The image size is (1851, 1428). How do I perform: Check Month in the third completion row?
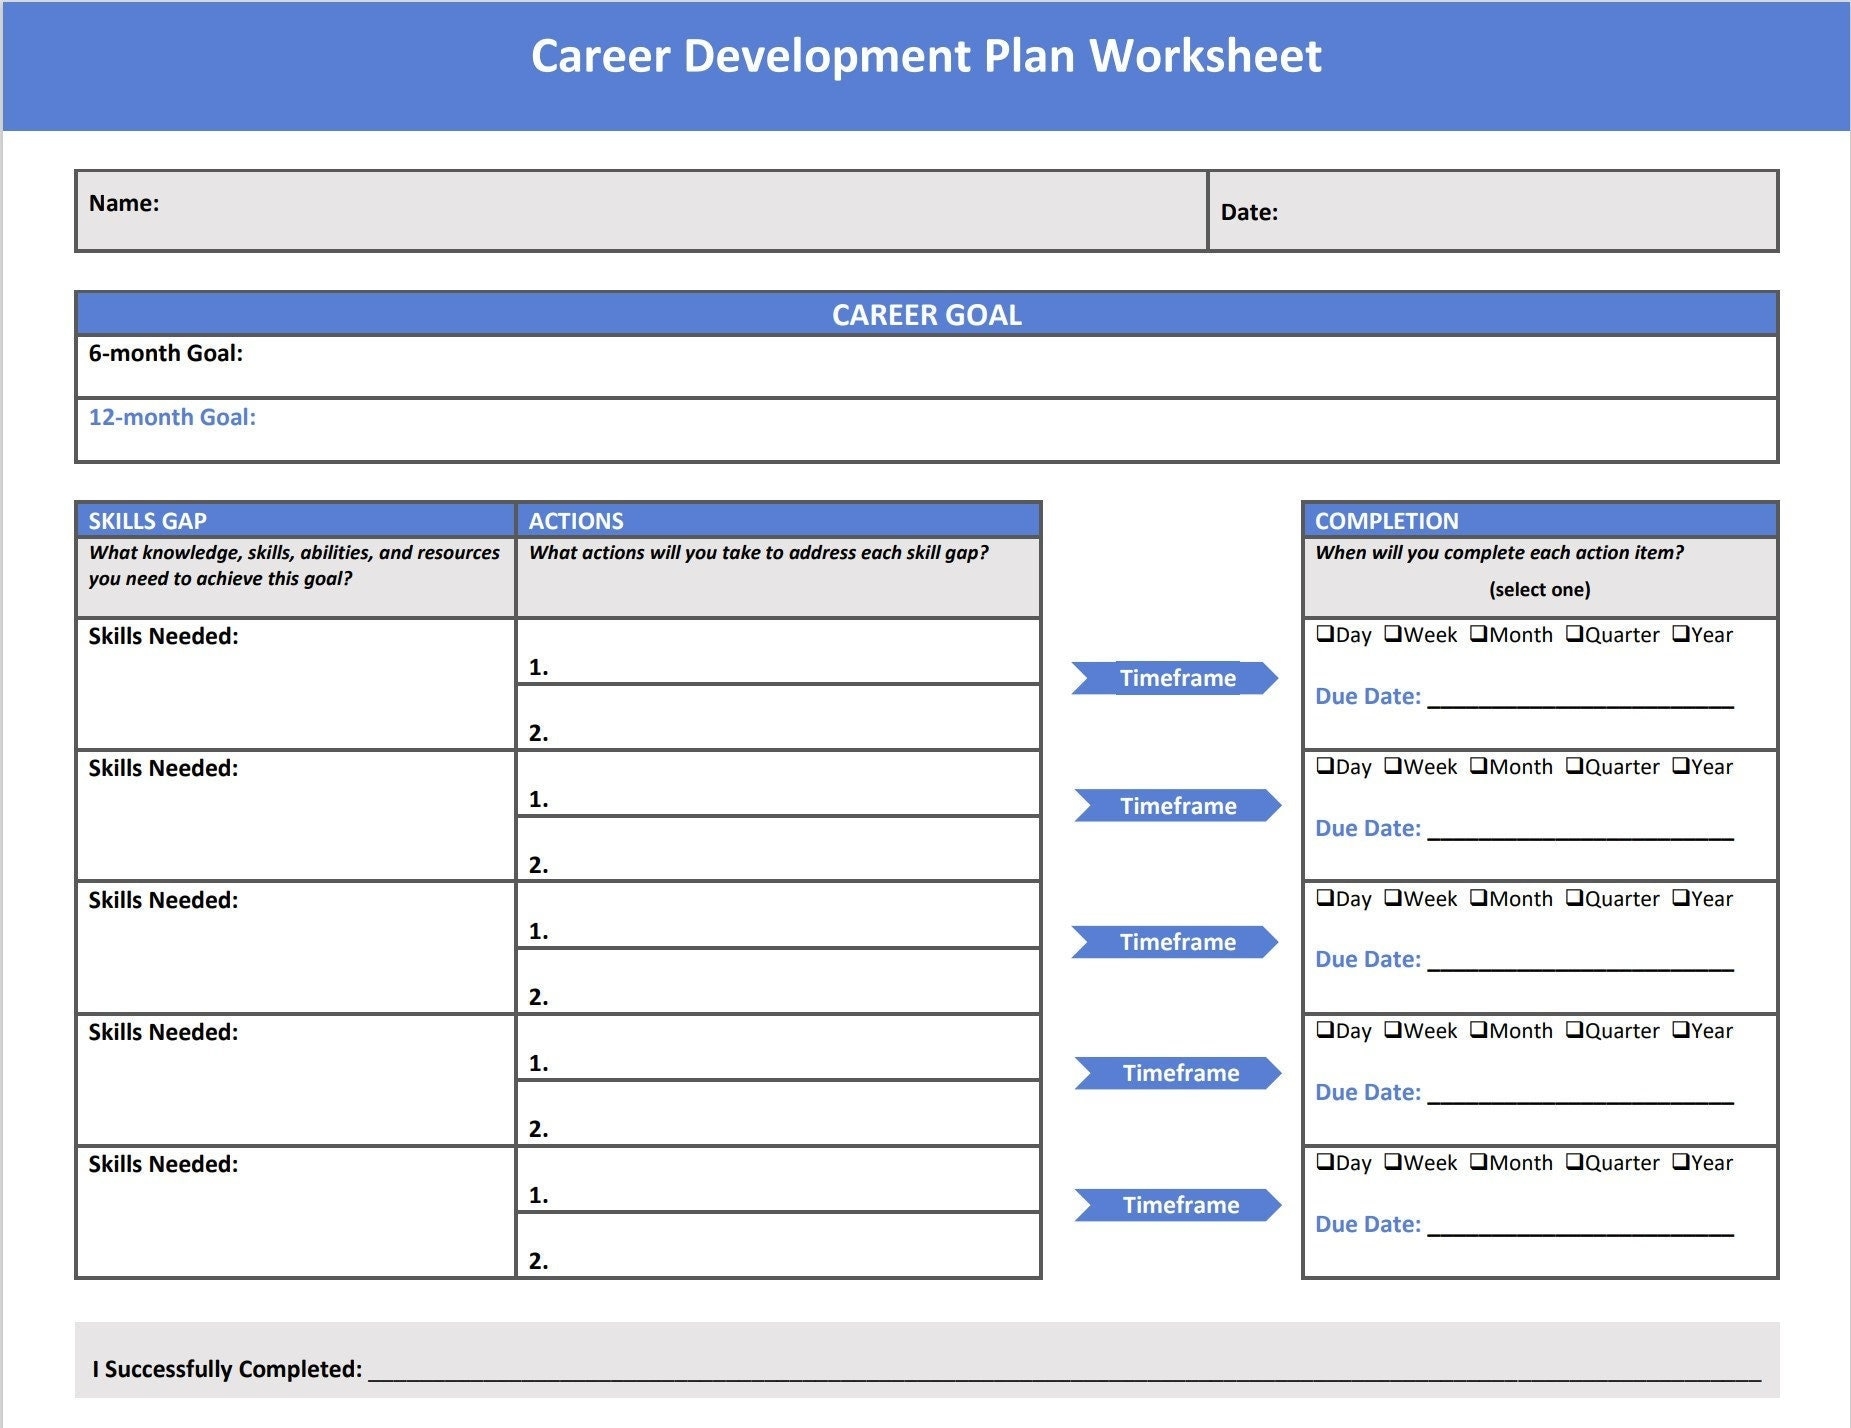(1479, 898)
